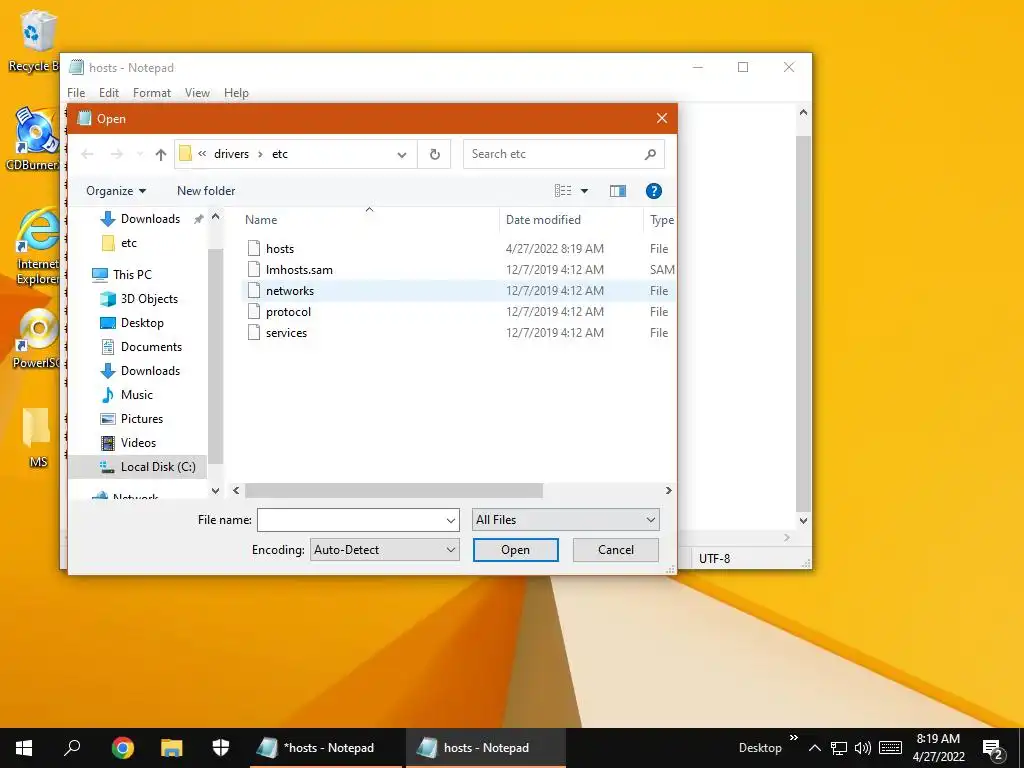Click the Notepad vertical scrollbar down arrow

pos(803,520)
